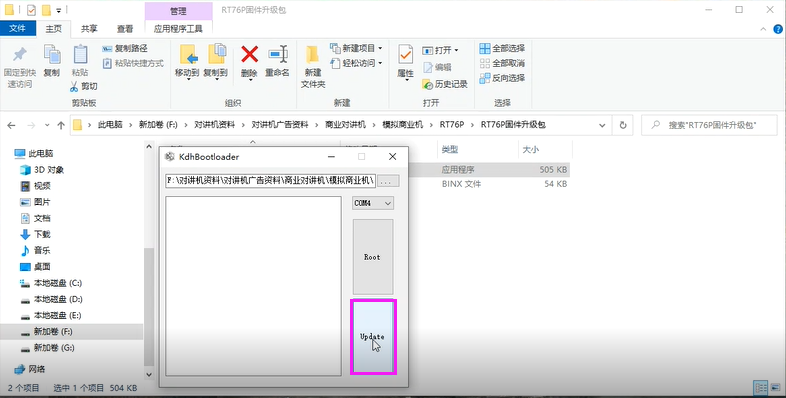Screen dimensions: 786x398
Task: Open the COM4 port dropdown
Action: click(373, 203)
